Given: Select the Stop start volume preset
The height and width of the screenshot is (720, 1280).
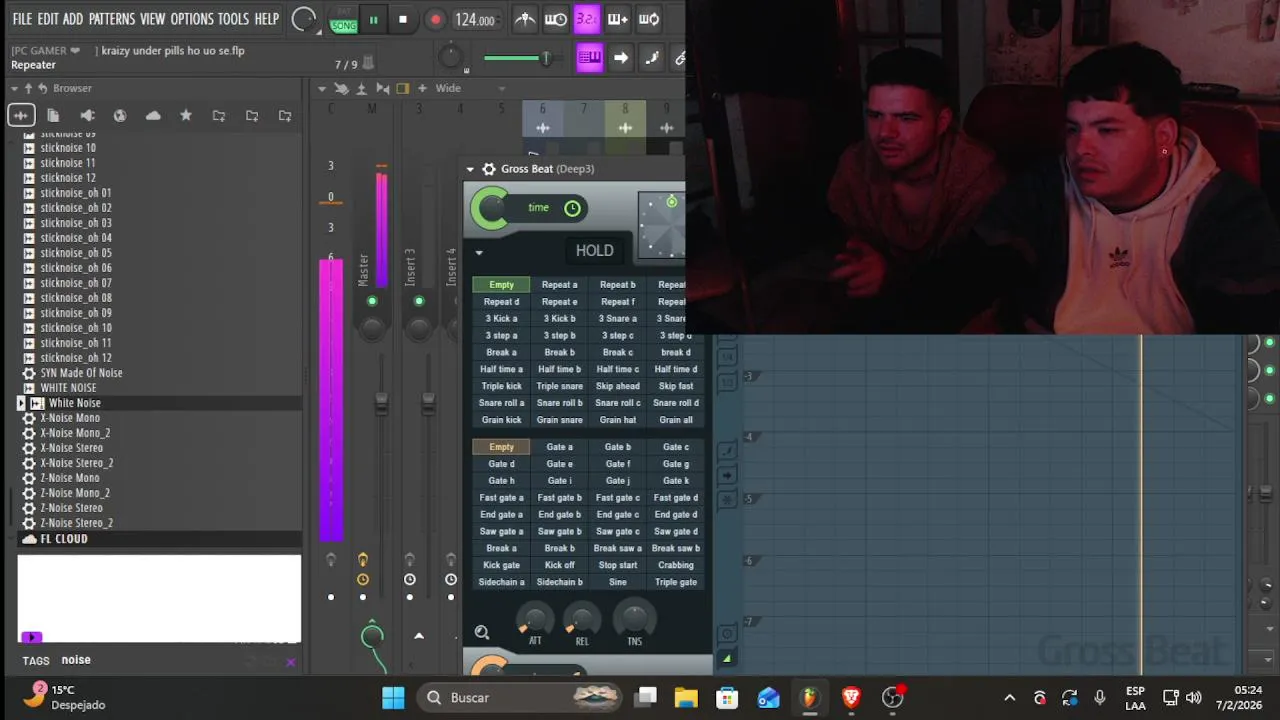Looking at the screenshot, I should [x=618, y=565].
